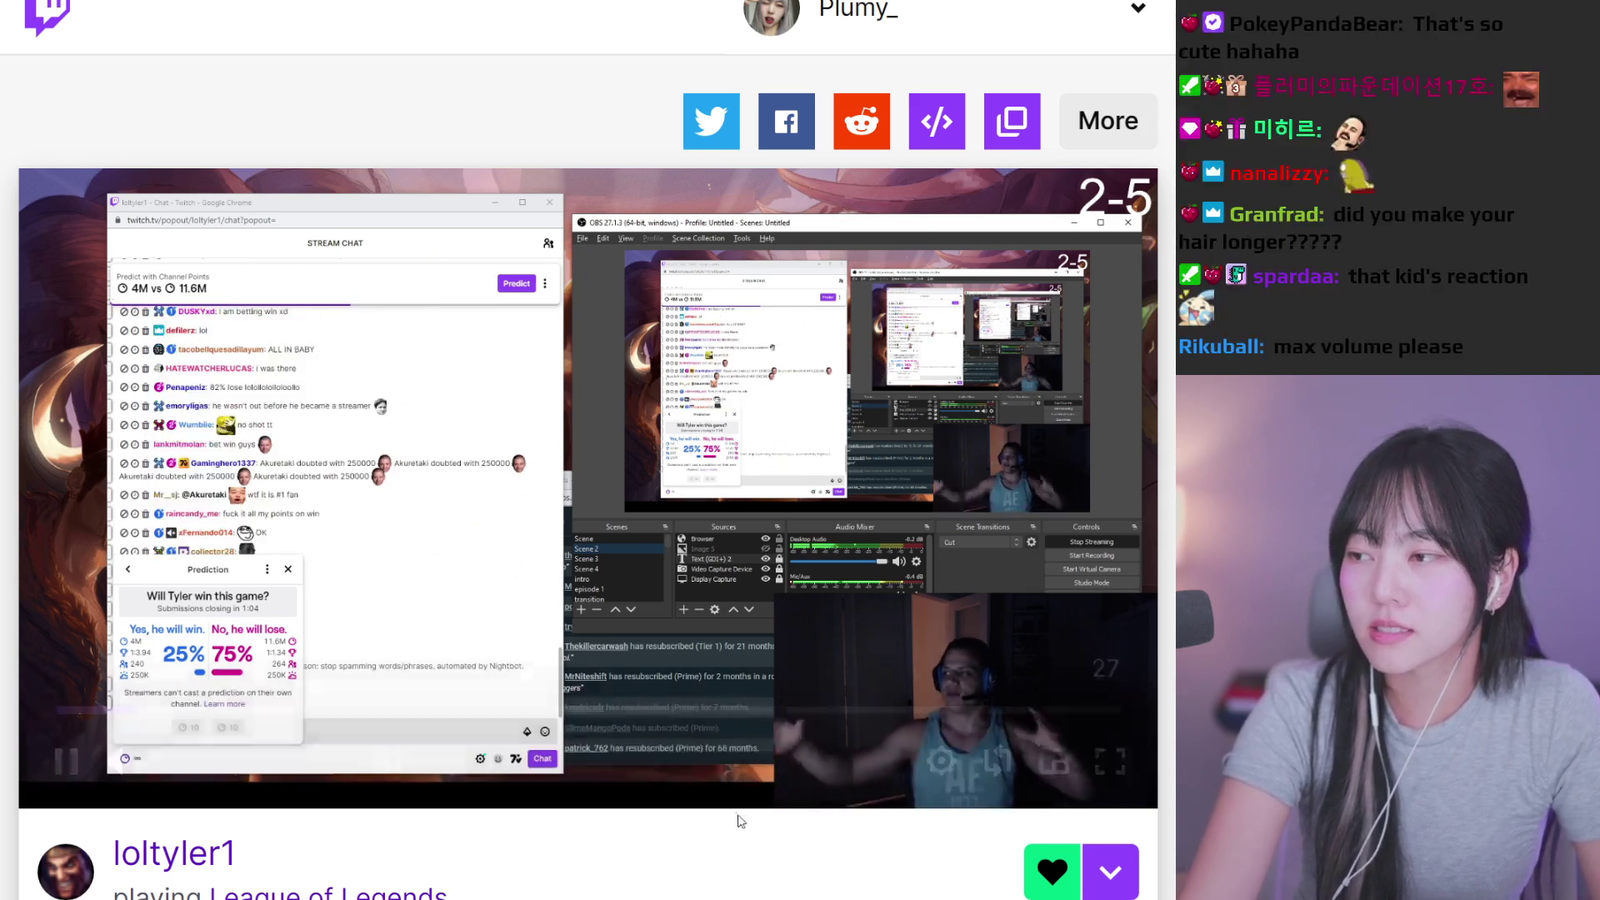
Task: Adjust the Desktop Audio volume slider
Action: 839,561
